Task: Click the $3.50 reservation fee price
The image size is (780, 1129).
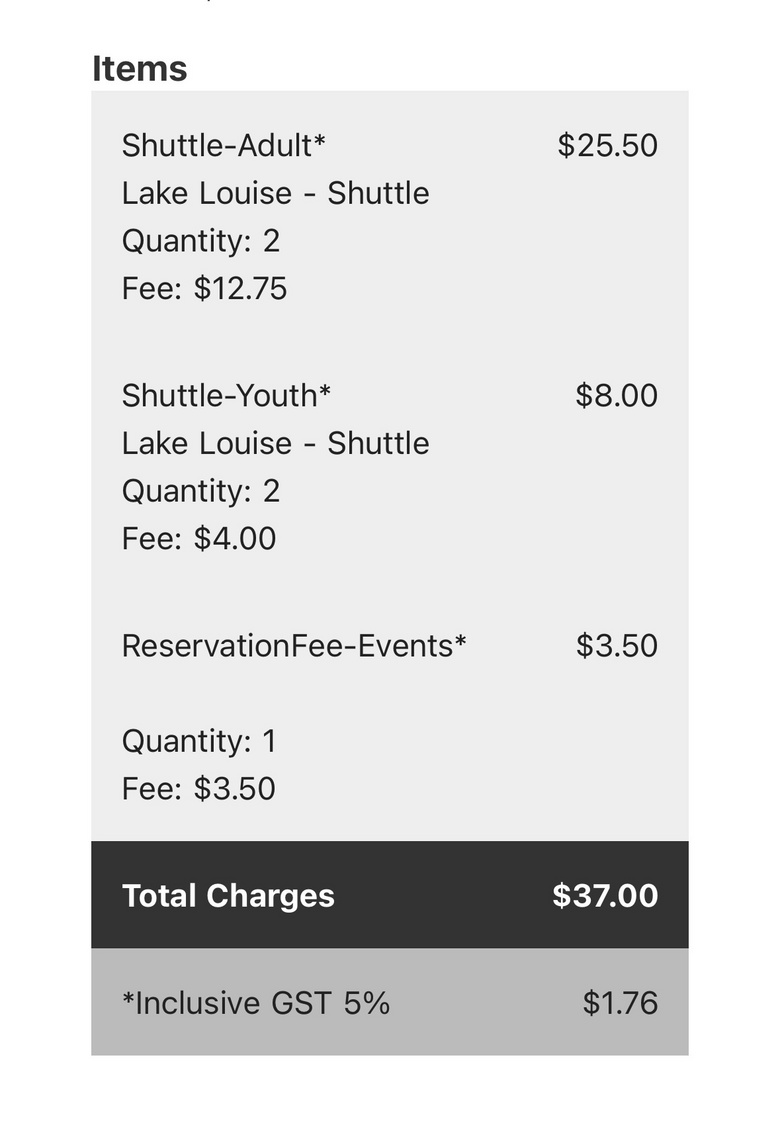Action: coord(617,645)
